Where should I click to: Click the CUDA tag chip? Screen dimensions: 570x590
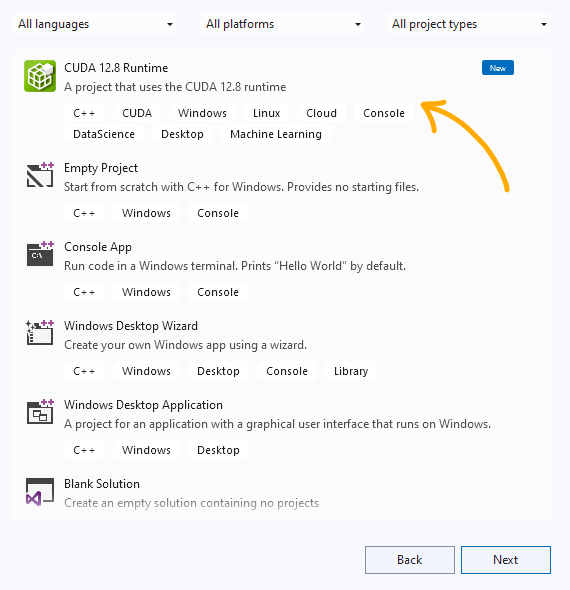click(x=137, y=113)
